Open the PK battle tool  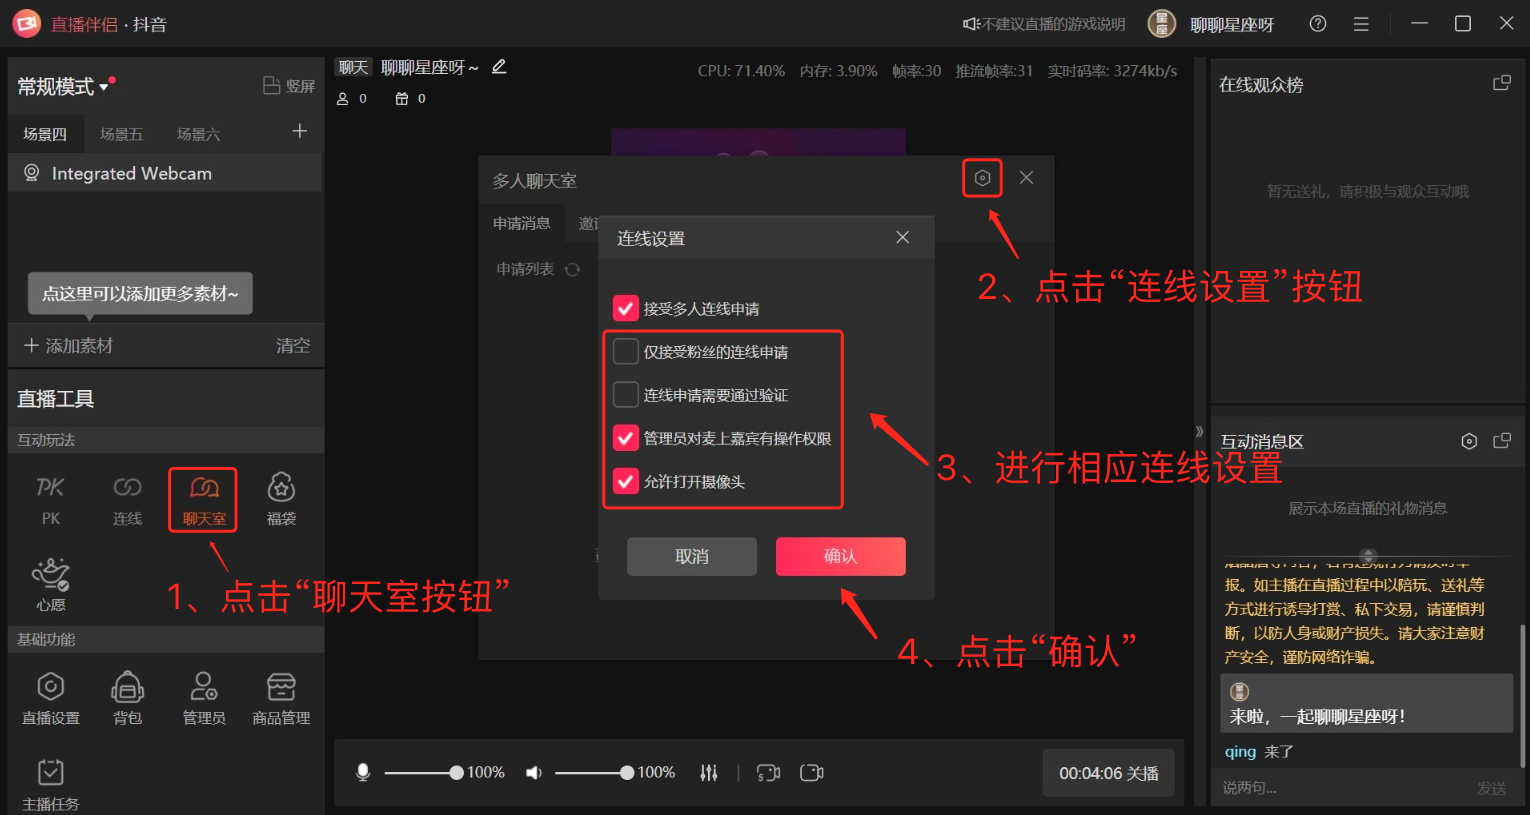(50, 498)
